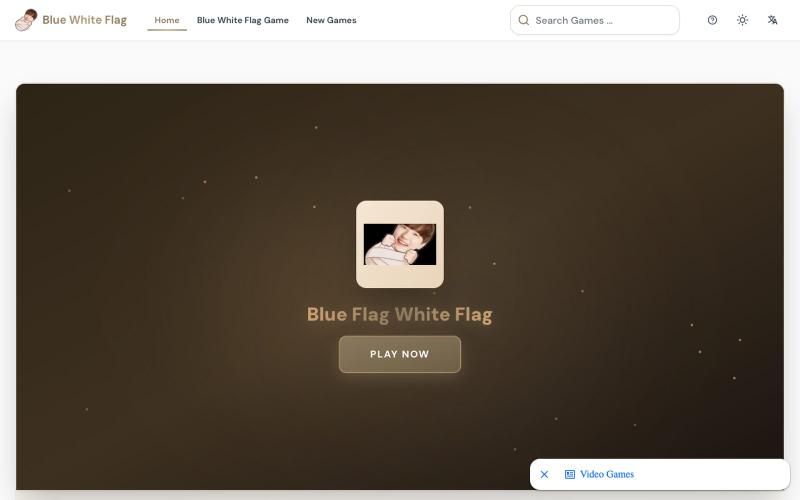Click the white ad bar beside Video Games
800x500 pixels.
714,474
